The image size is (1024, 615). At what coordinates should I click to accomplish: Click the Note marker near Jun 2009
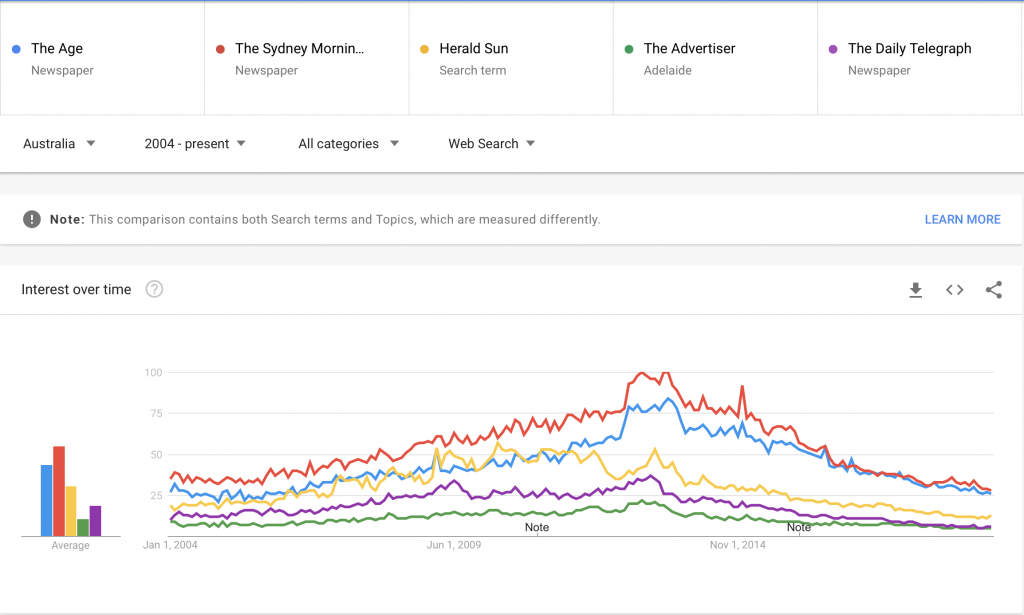(x=537, y=528)
